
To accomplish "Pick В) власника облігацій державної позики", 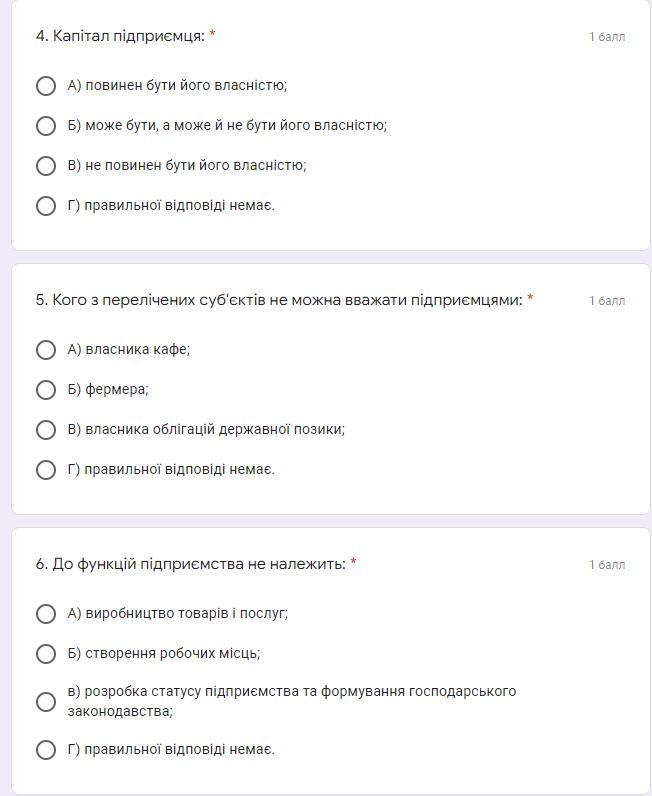I will point(46,430).
